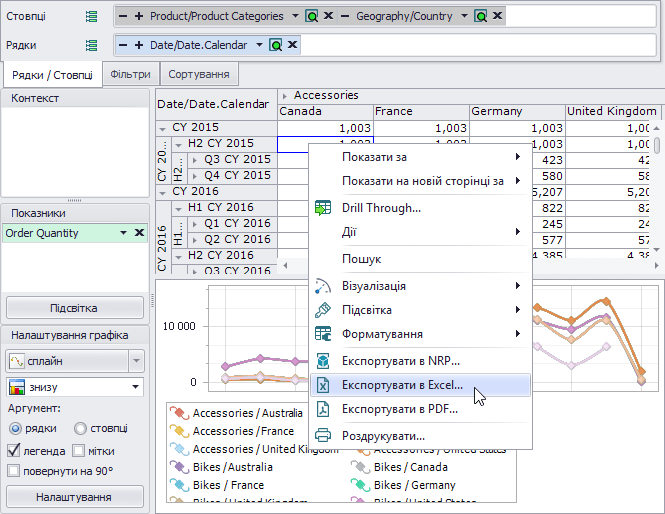
Task: Choose Роздрукувати... menu item
Action: tap(420, 436)
